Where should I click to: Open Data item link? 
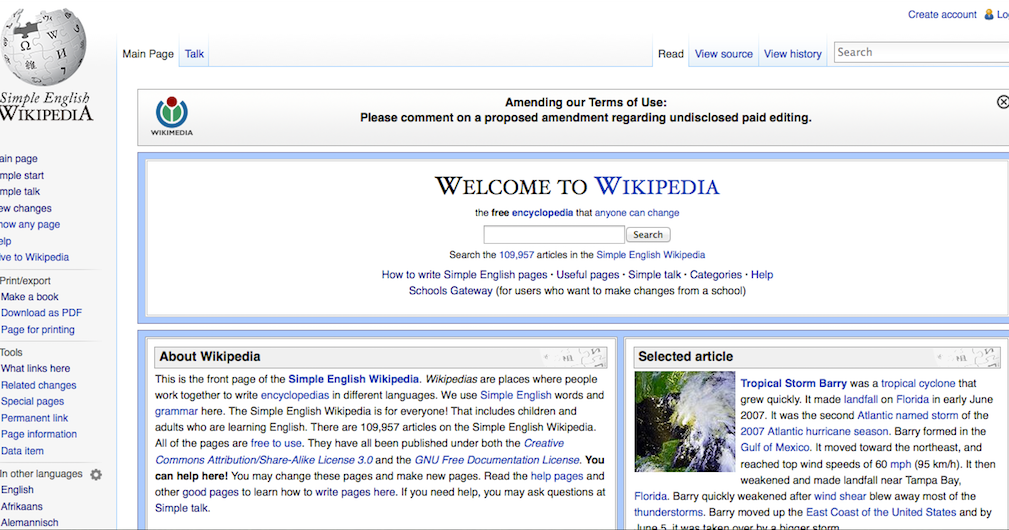pos(22,451)
